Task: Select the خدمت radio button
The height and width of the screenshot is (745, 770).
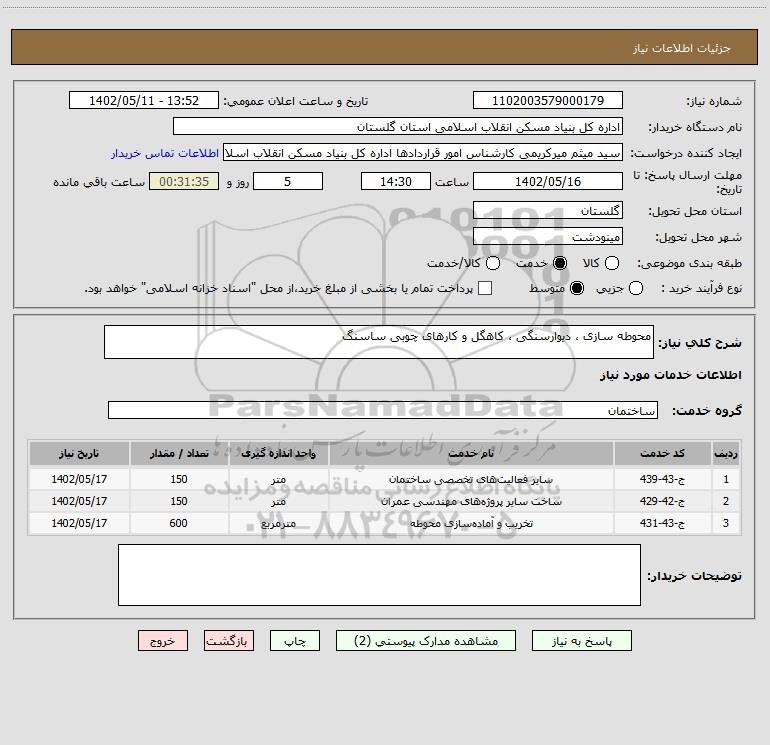Action: (559, 263)
